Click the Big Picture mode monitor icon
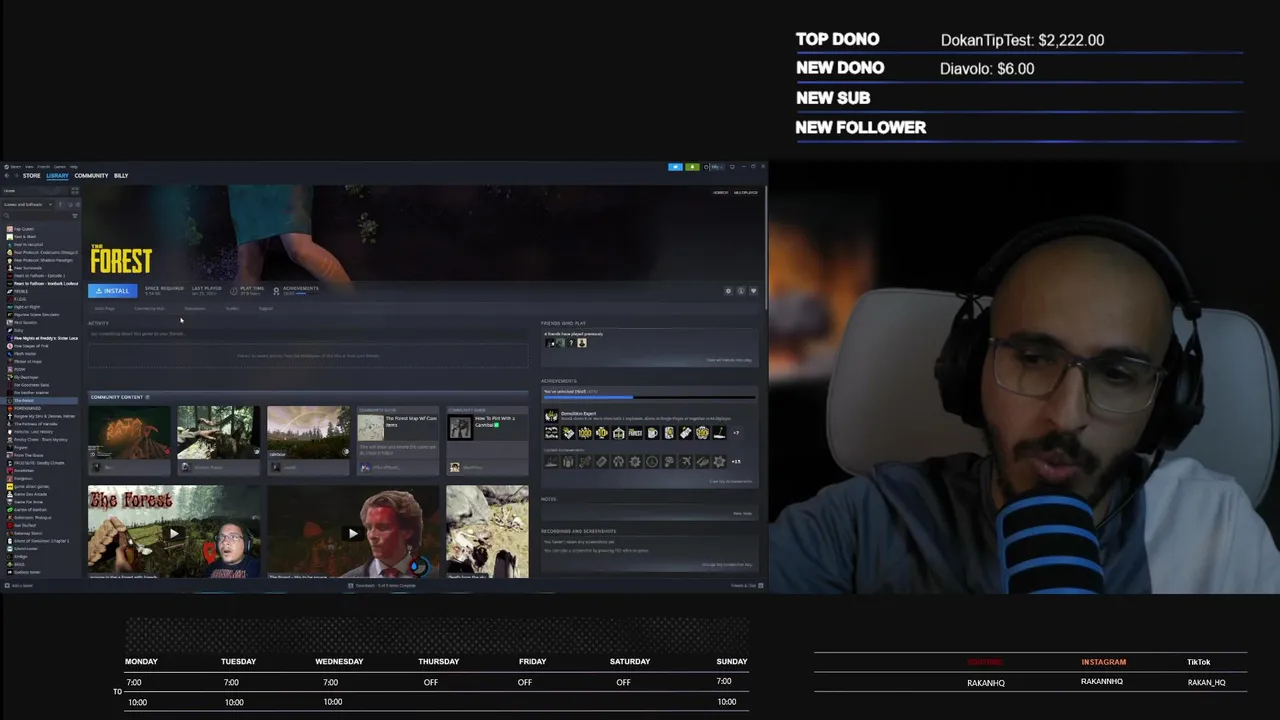This screenshot has height=720, width=1280. (732, 167)
